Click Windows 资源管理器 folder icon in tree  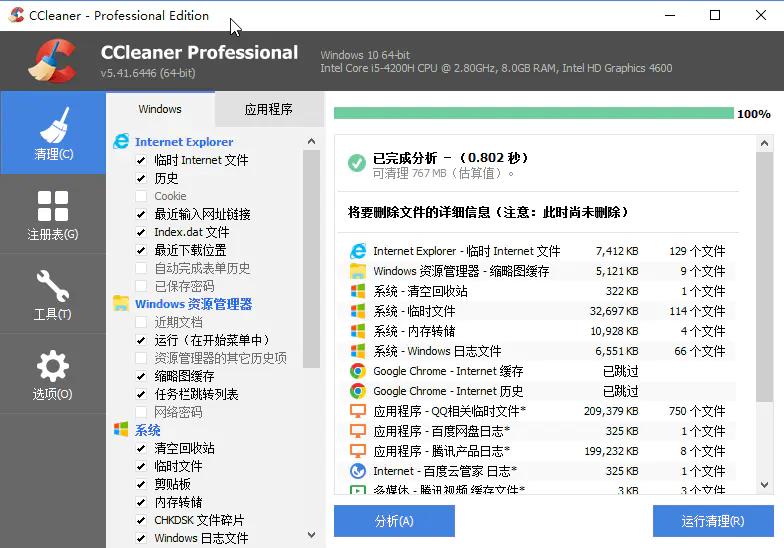click(x=121, y=304)
